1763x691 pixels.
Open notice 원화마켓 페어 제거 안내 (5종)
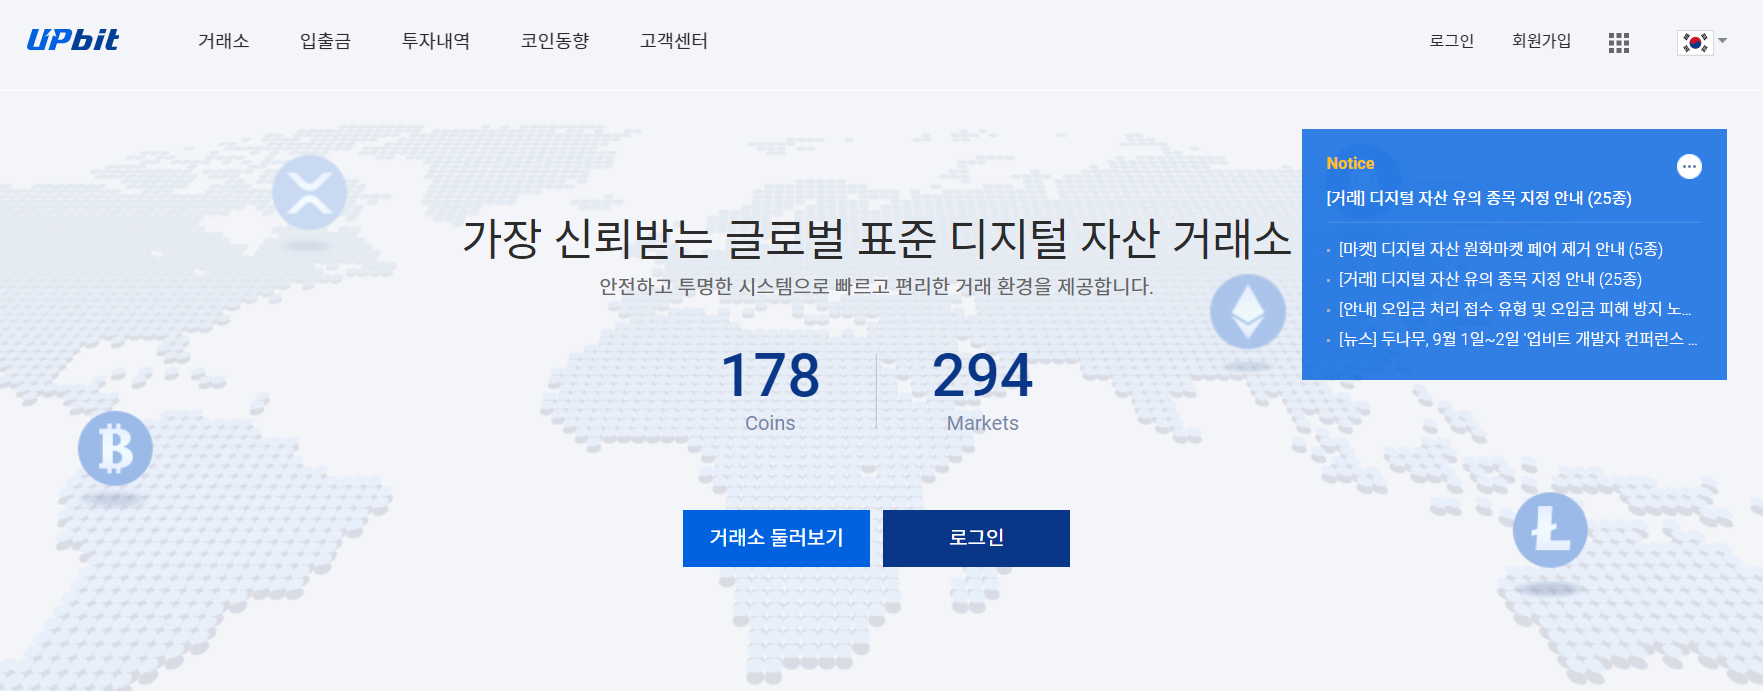click(1501, 249)
